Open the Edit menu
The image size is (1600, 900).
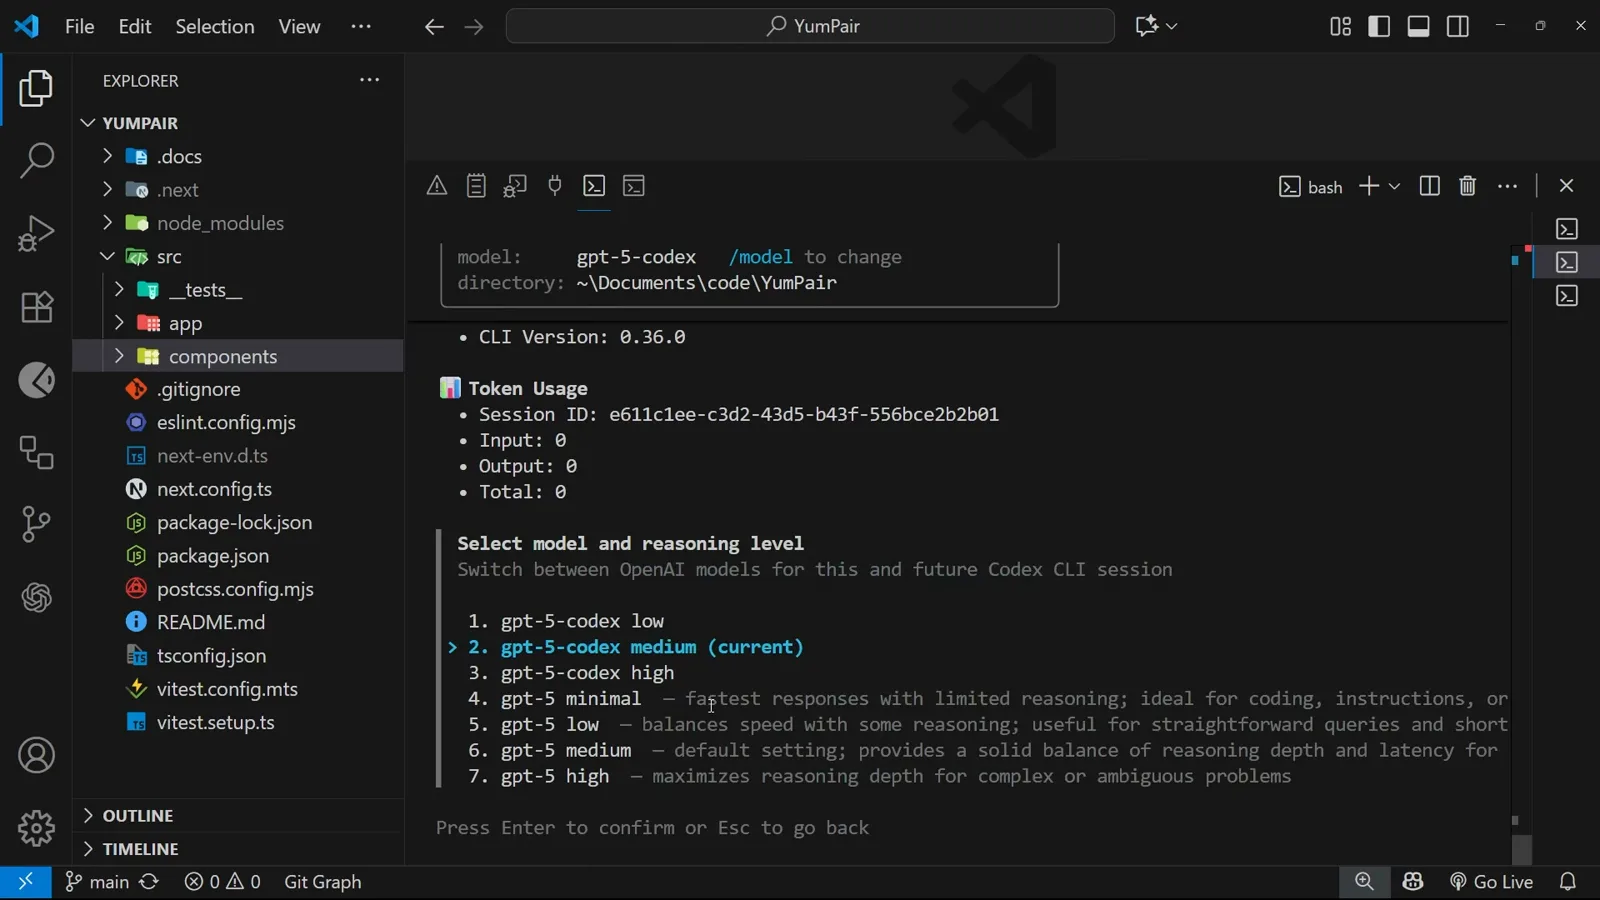pos(135,26)
